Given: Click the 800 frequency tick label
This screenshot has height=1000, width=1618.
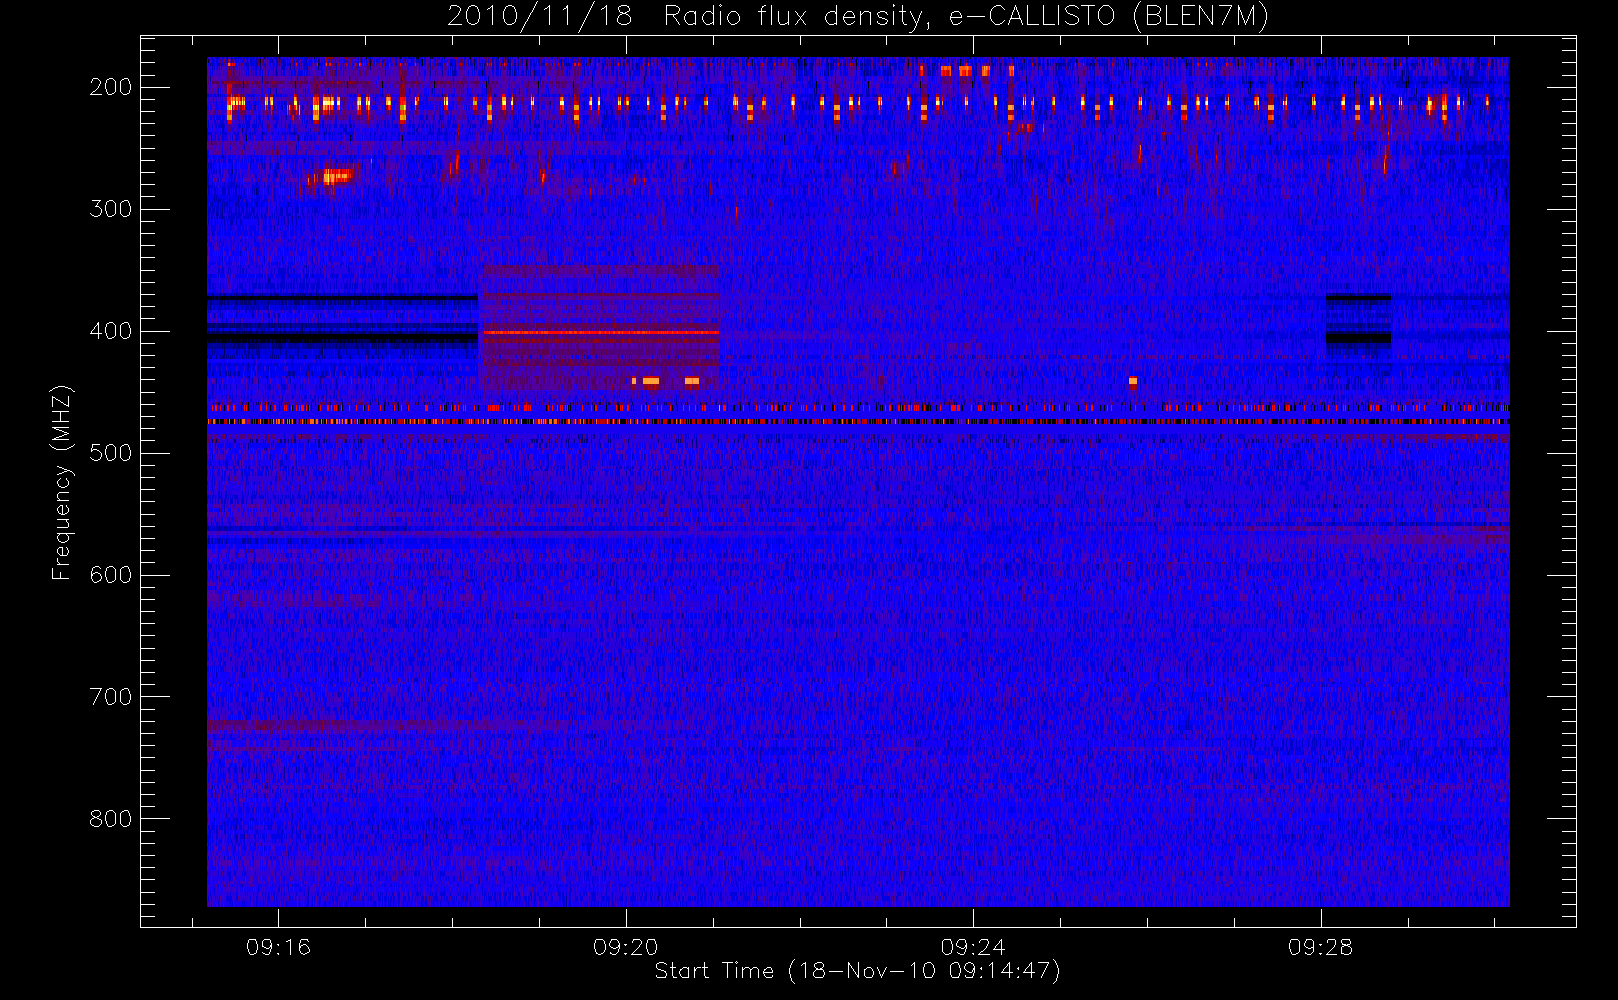Looking at the screenshot, I should pos(110,819).
